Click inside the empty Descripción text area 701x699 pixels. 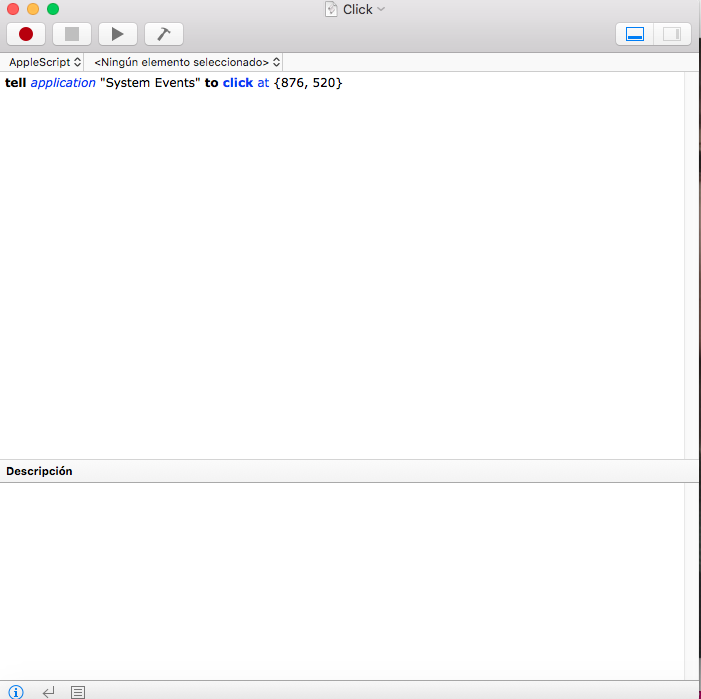pyautogui.click(x=340, y=580)
